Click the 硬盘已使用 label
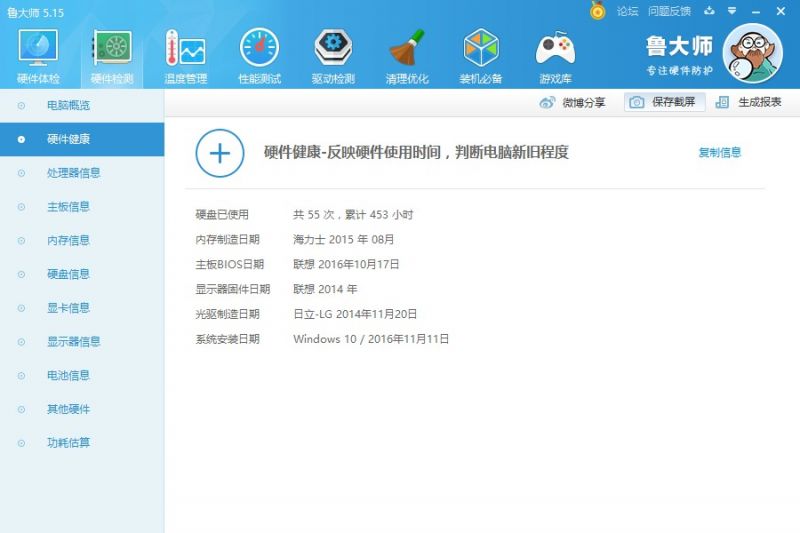Viewport: 800px width, 533px height. [222, 215]
